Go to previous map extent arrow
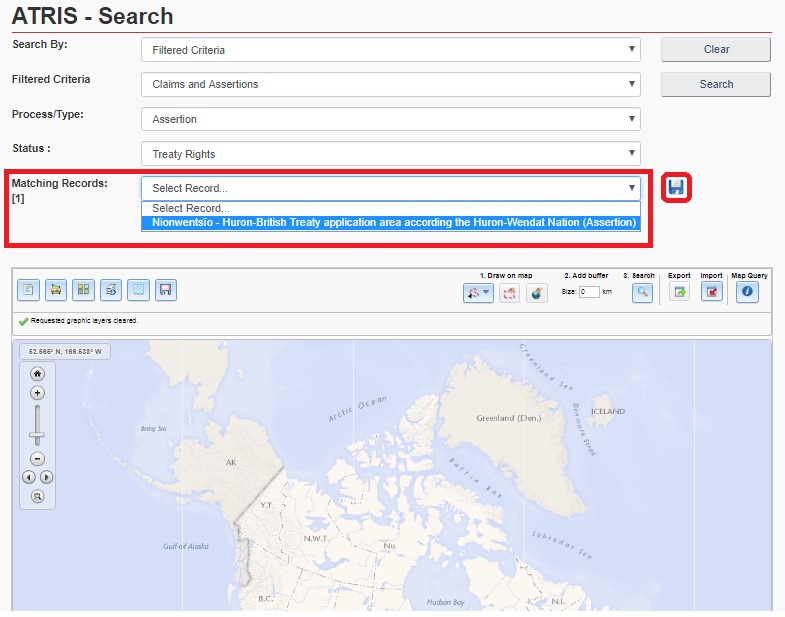785x617 pixels. [29, 477]
